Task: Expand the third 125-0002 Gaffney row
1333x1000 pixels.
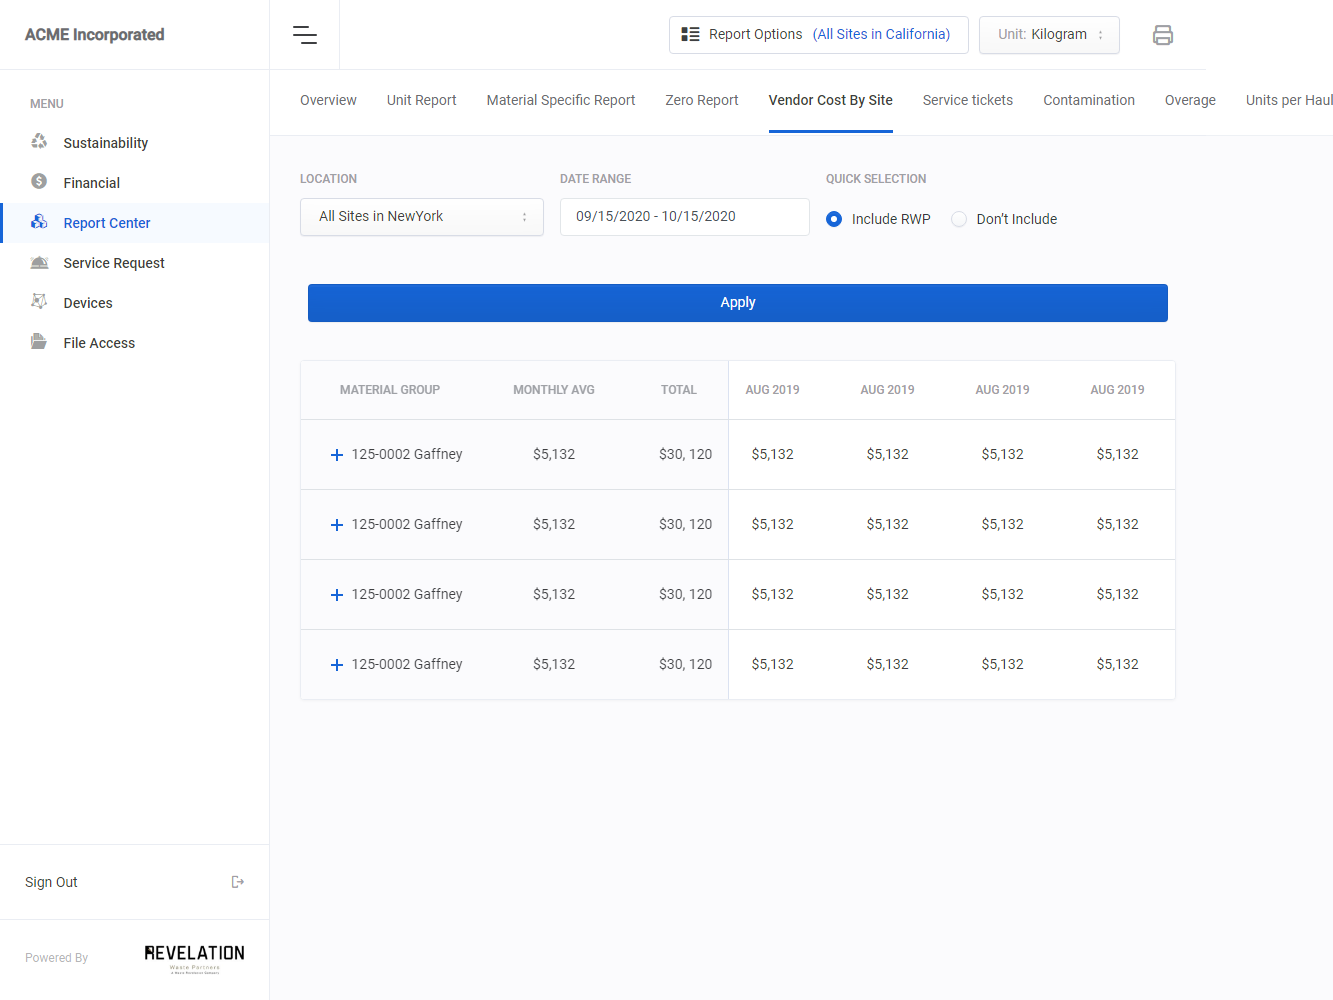Action: [337, 595]
